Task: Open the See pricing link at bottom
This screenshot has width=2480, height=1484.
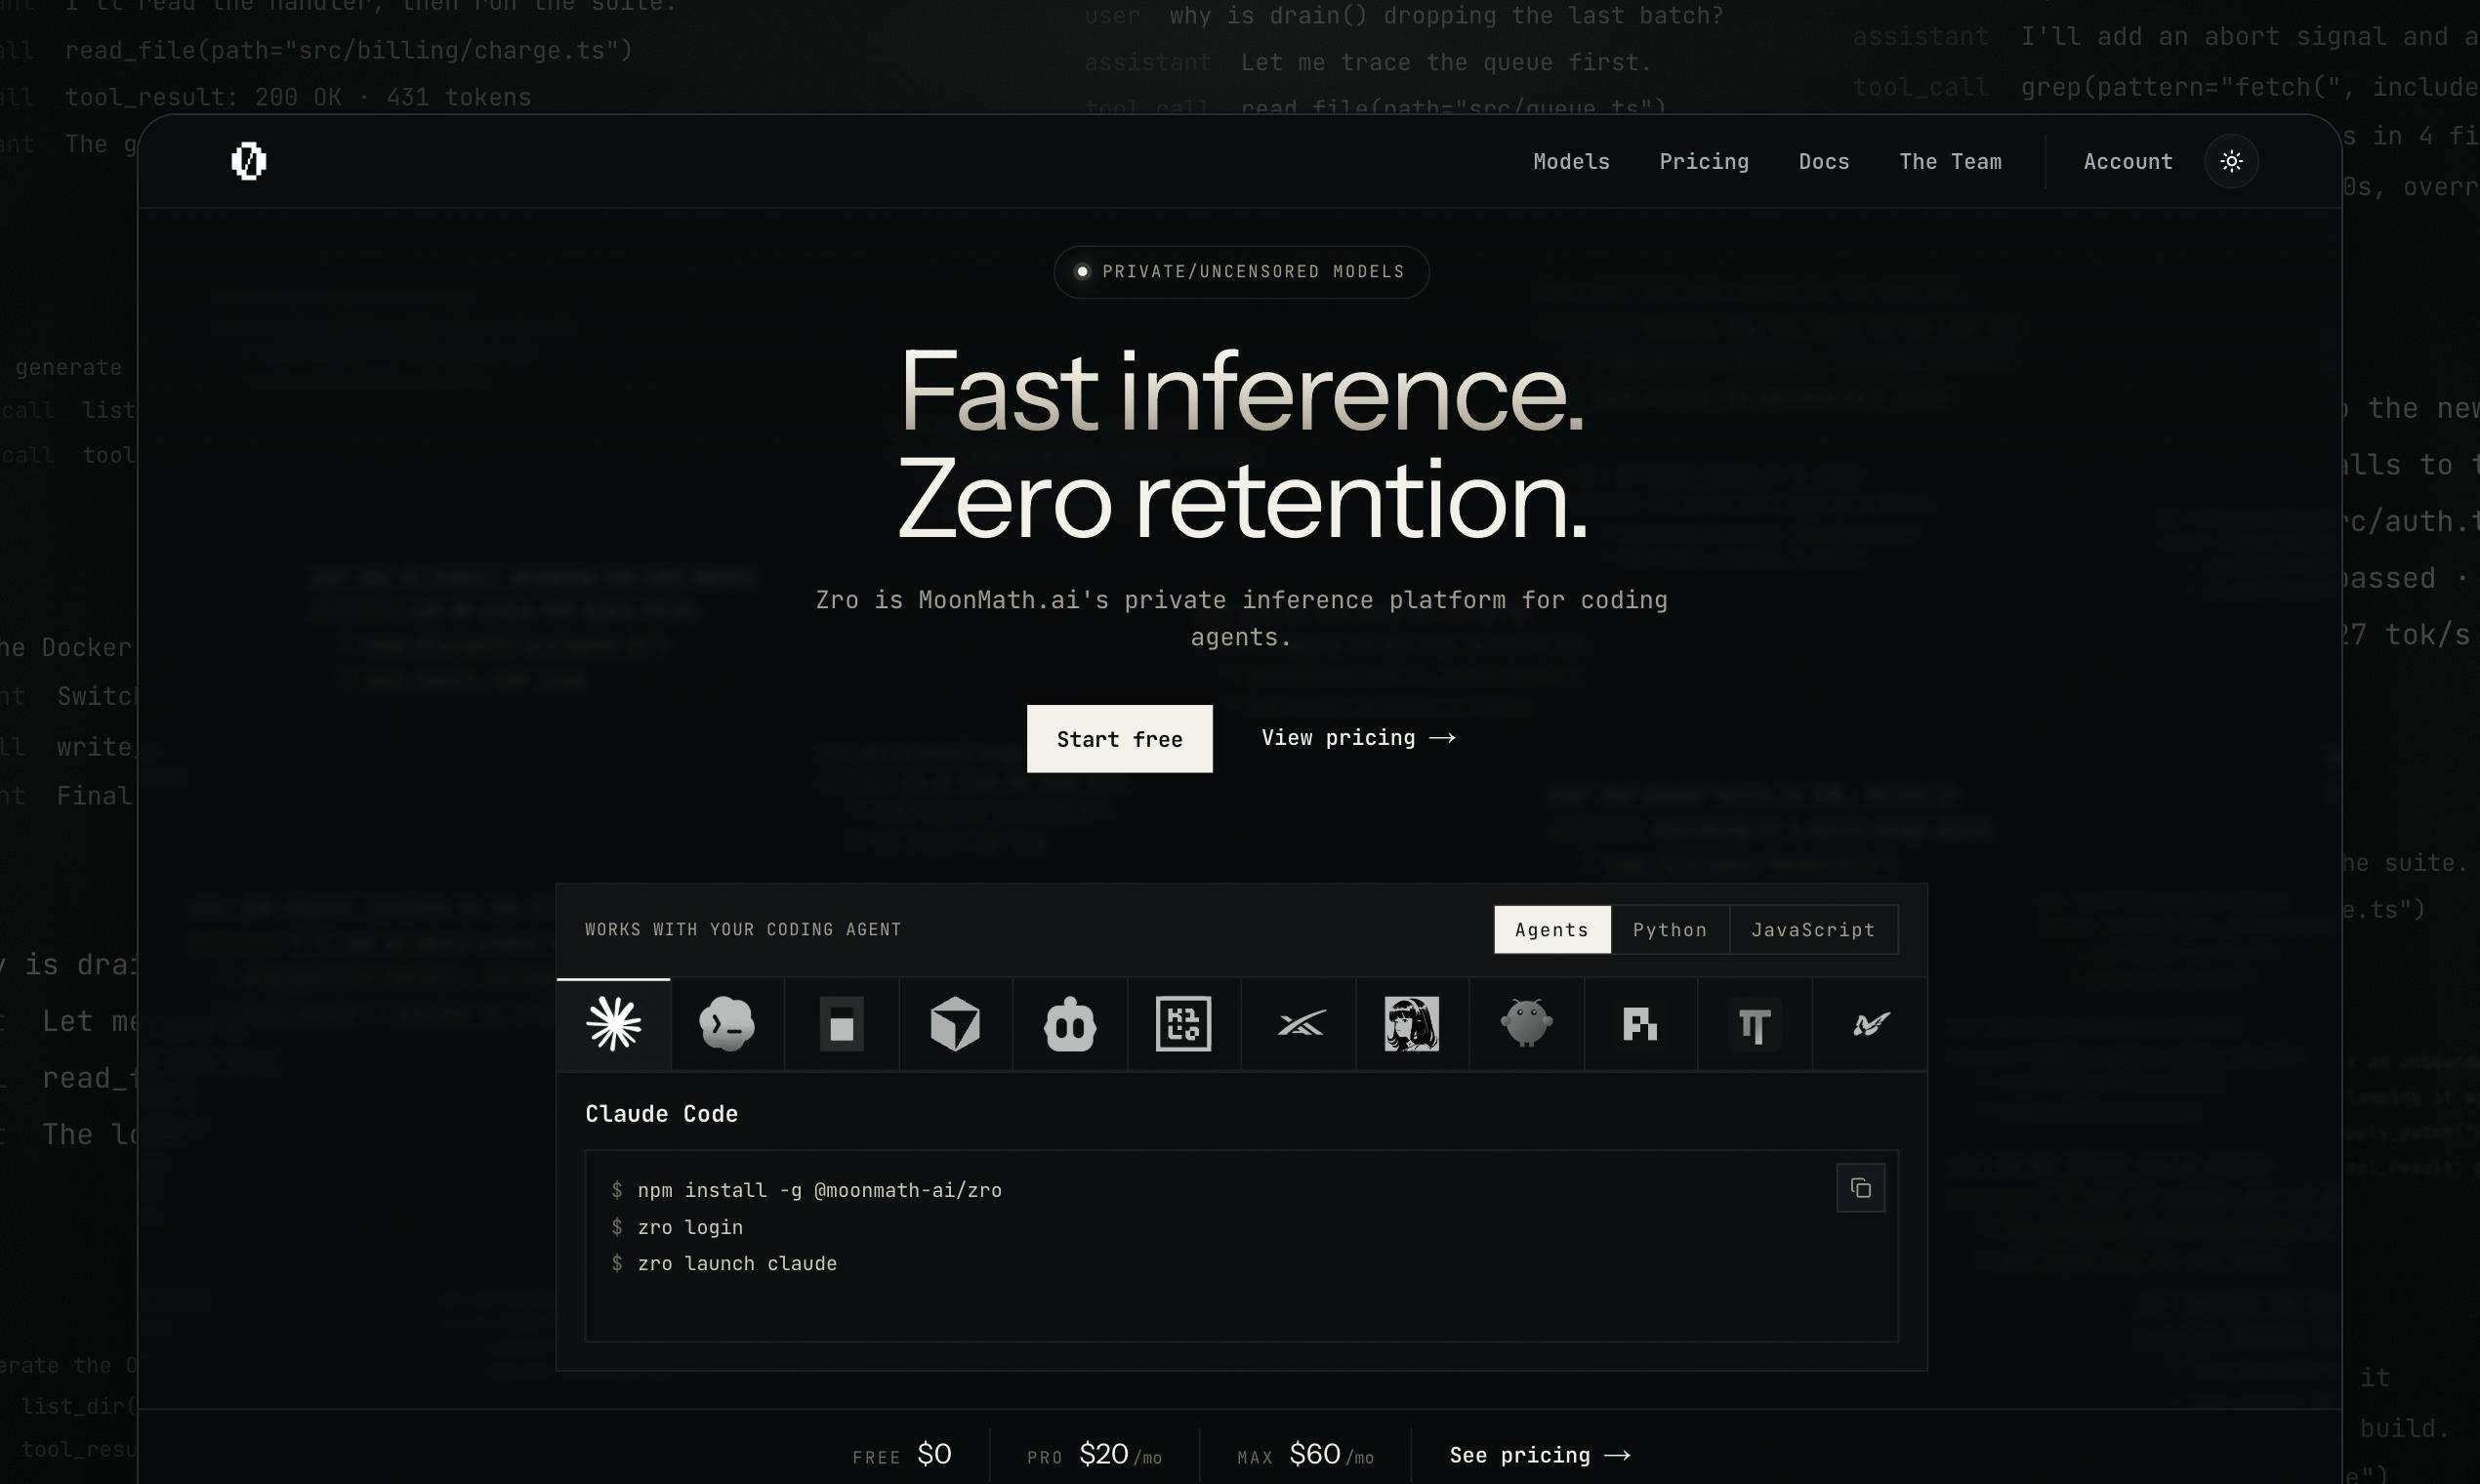Action: [1540, 1455]
